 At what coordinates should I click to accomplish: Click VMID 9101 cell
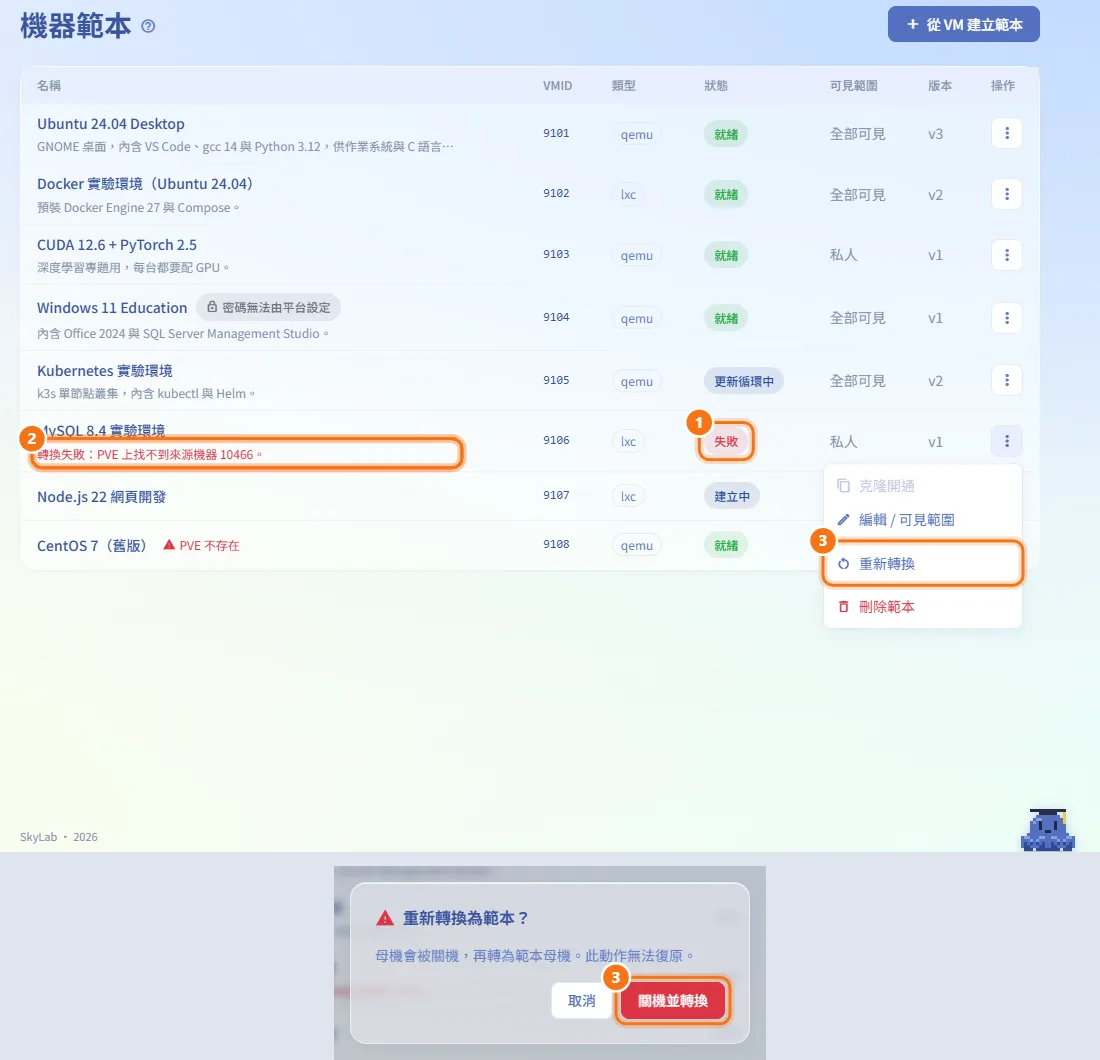pos(556,133)
